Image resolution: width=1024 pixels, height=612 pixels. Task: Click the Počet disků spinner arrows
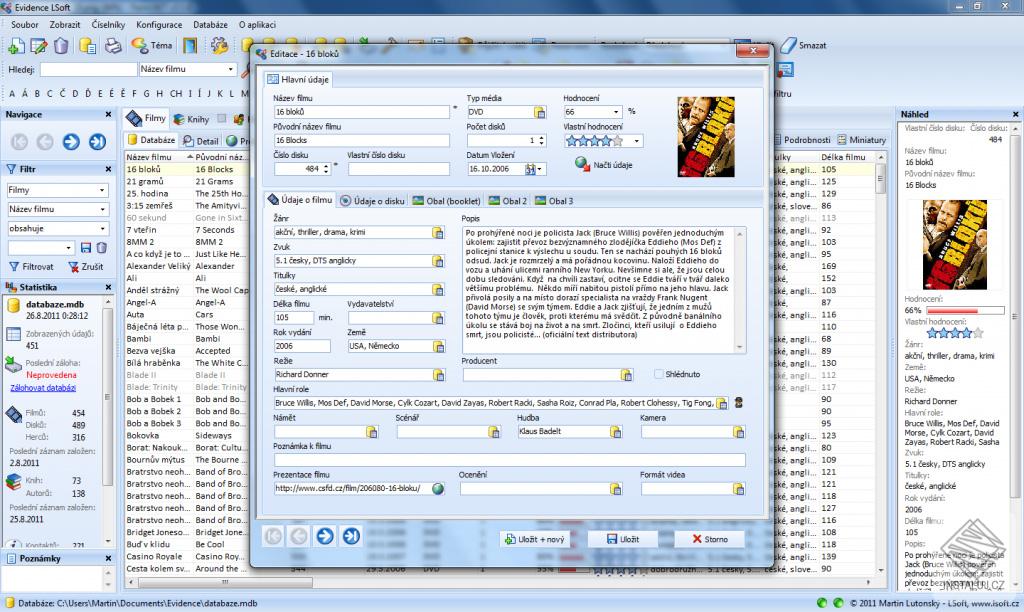point(541,140)
